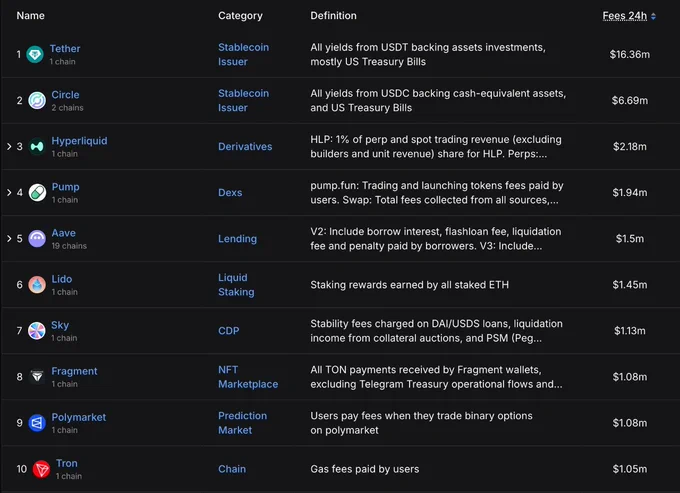Expand the Hyperliquid row
Viewport: 680px width, 493px height.
[x=9, y=147]
